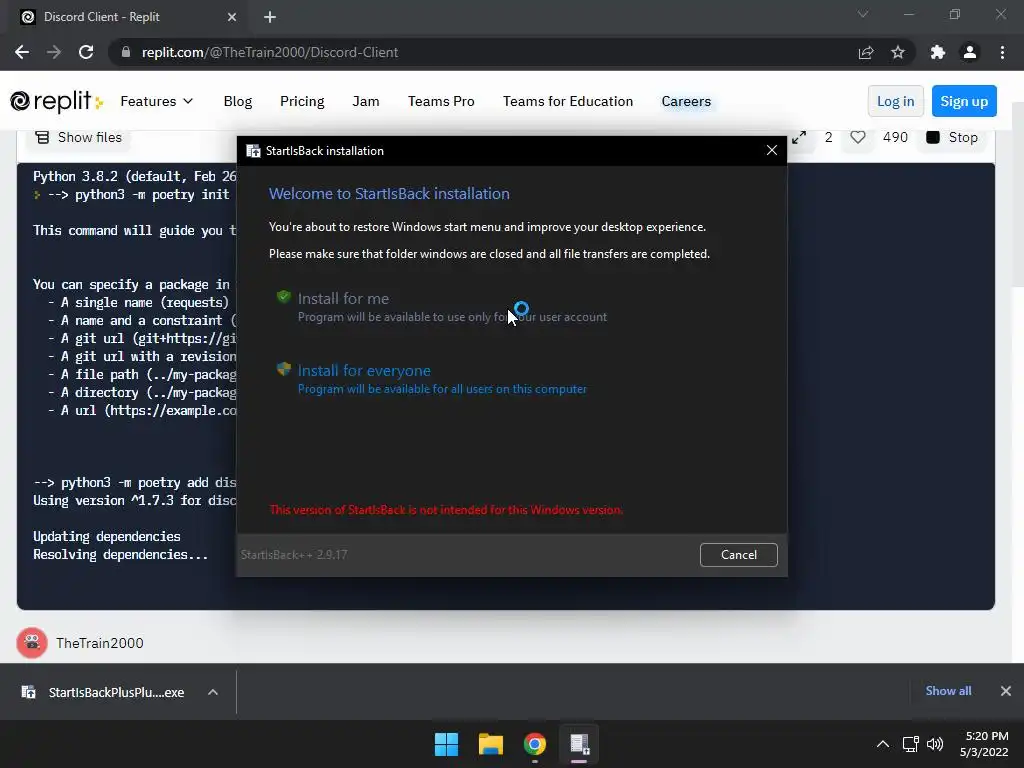The image size is (1024, 768).
Task: Switch to Chrome in the taskbar
Action: point(535,744)
